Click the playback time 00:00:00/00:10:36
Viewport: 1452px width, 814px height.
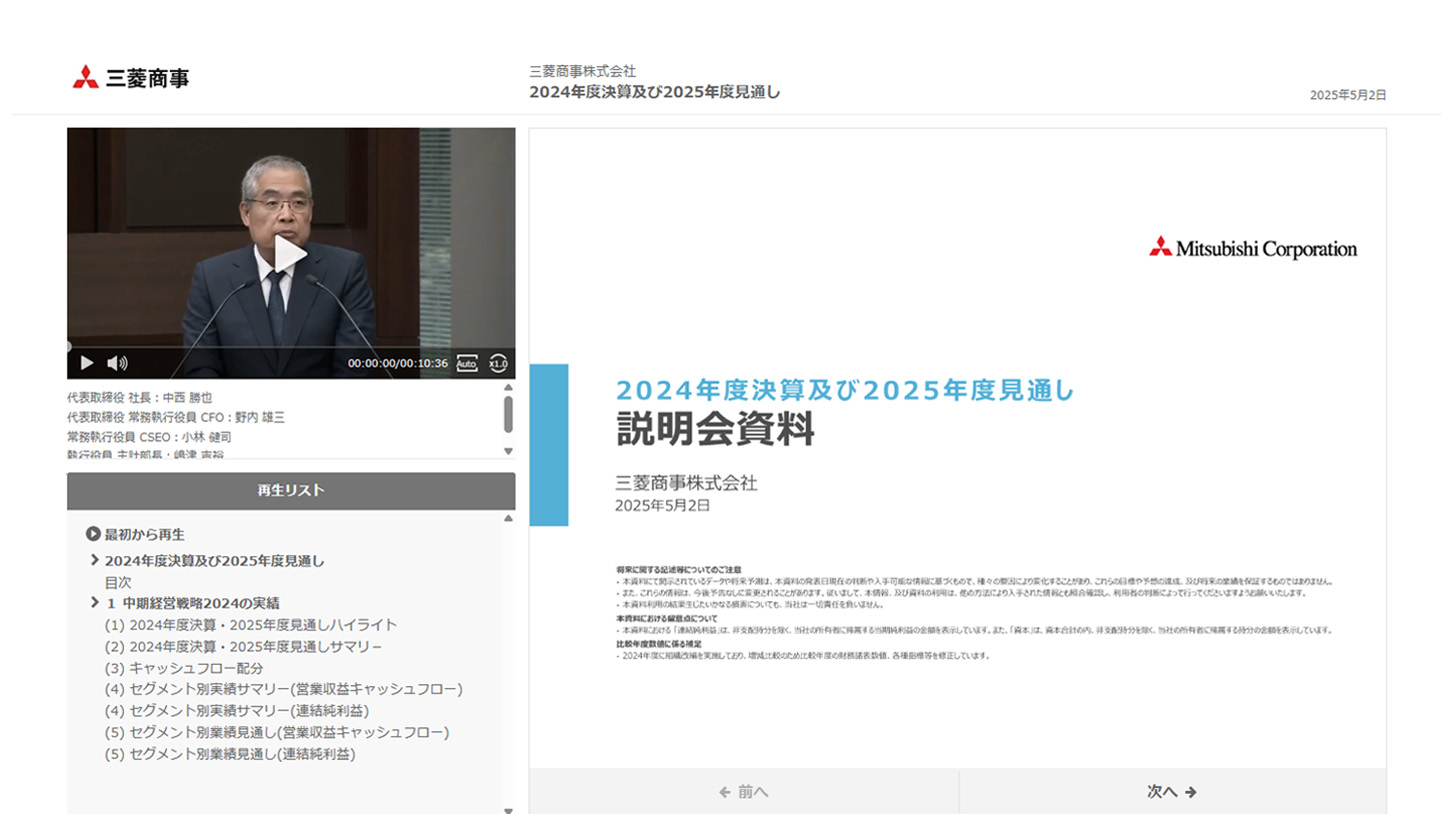pos(398,363)
